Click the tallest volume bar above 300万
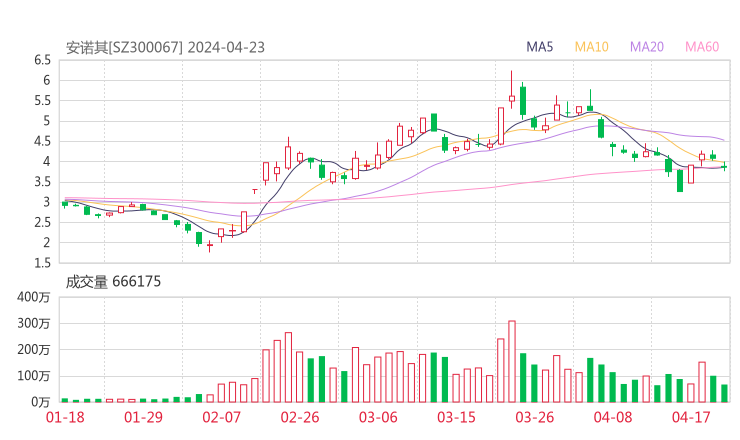740x440 pixels. [512, 362]
